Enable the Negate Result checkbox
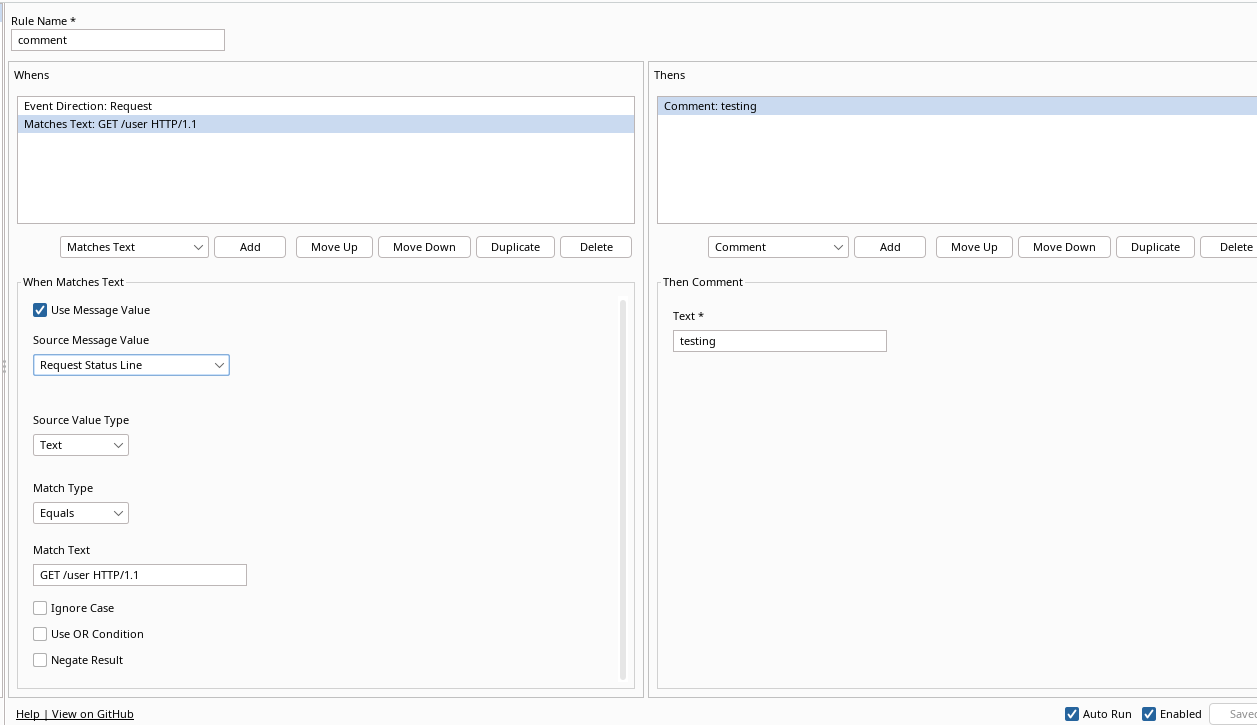This screenshot has height=725, width=1257. (40, 660)
